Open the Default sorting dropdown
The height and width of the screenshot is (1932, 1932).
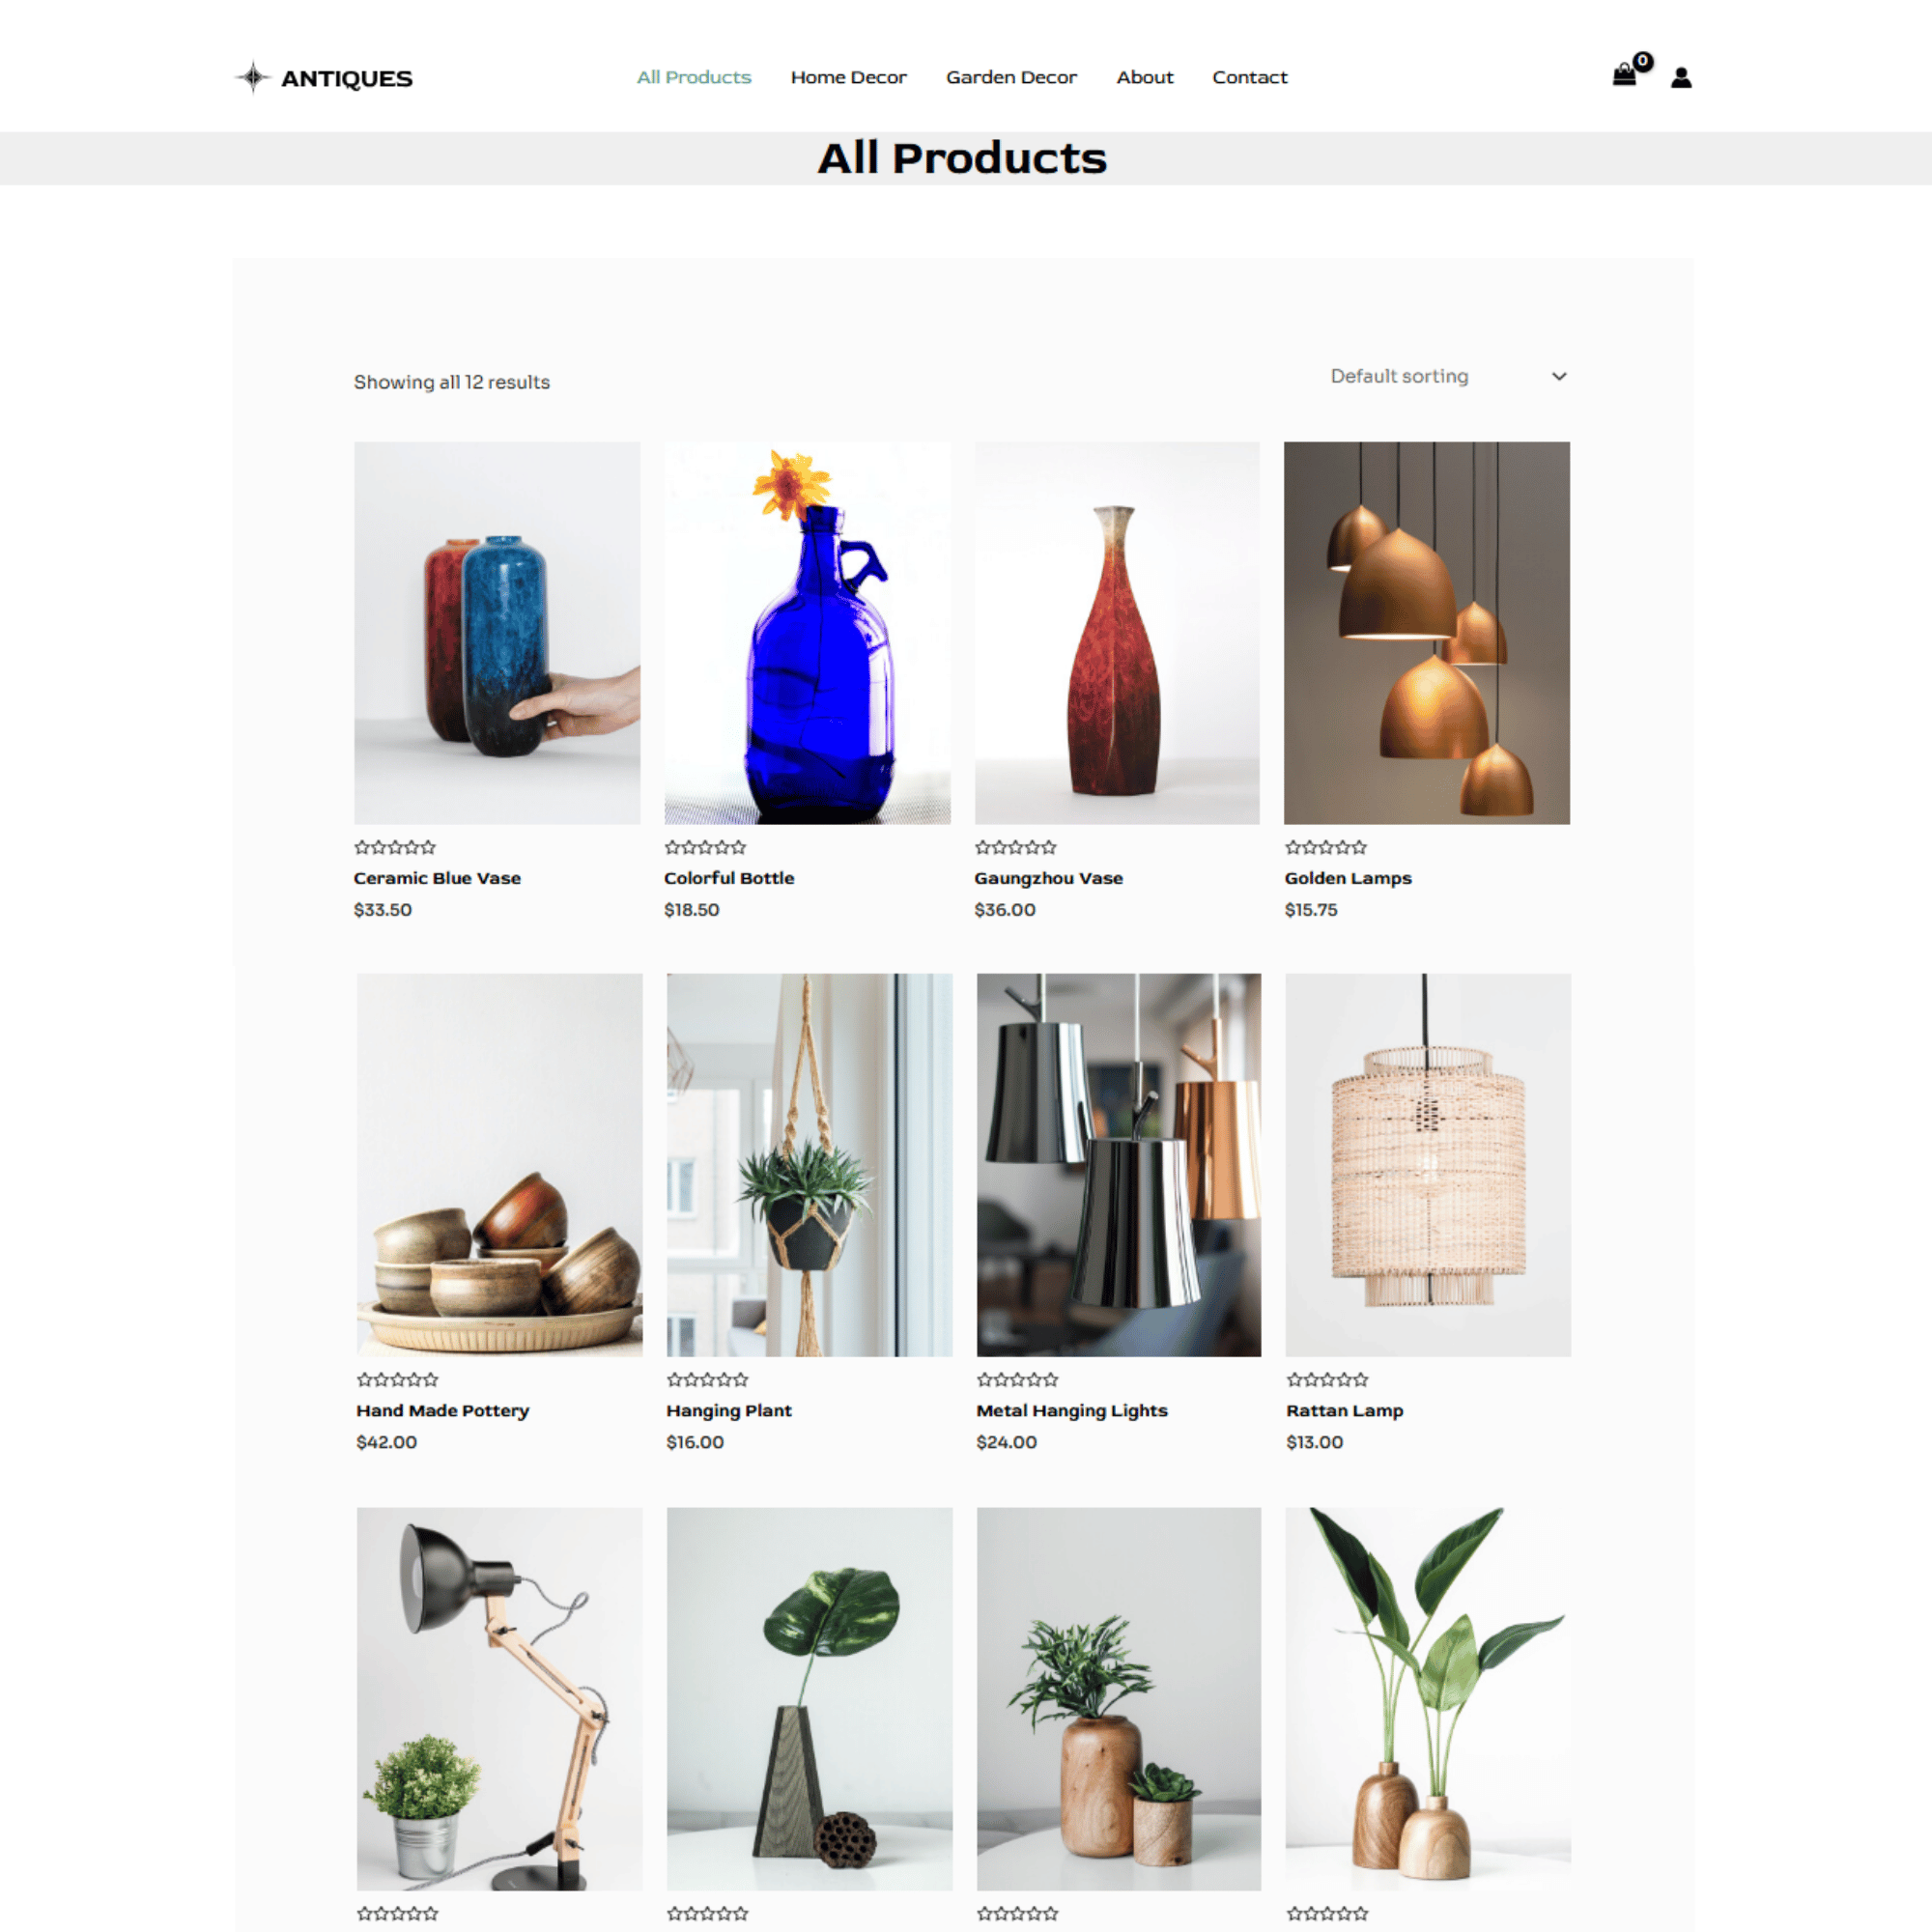[1448, 376]
